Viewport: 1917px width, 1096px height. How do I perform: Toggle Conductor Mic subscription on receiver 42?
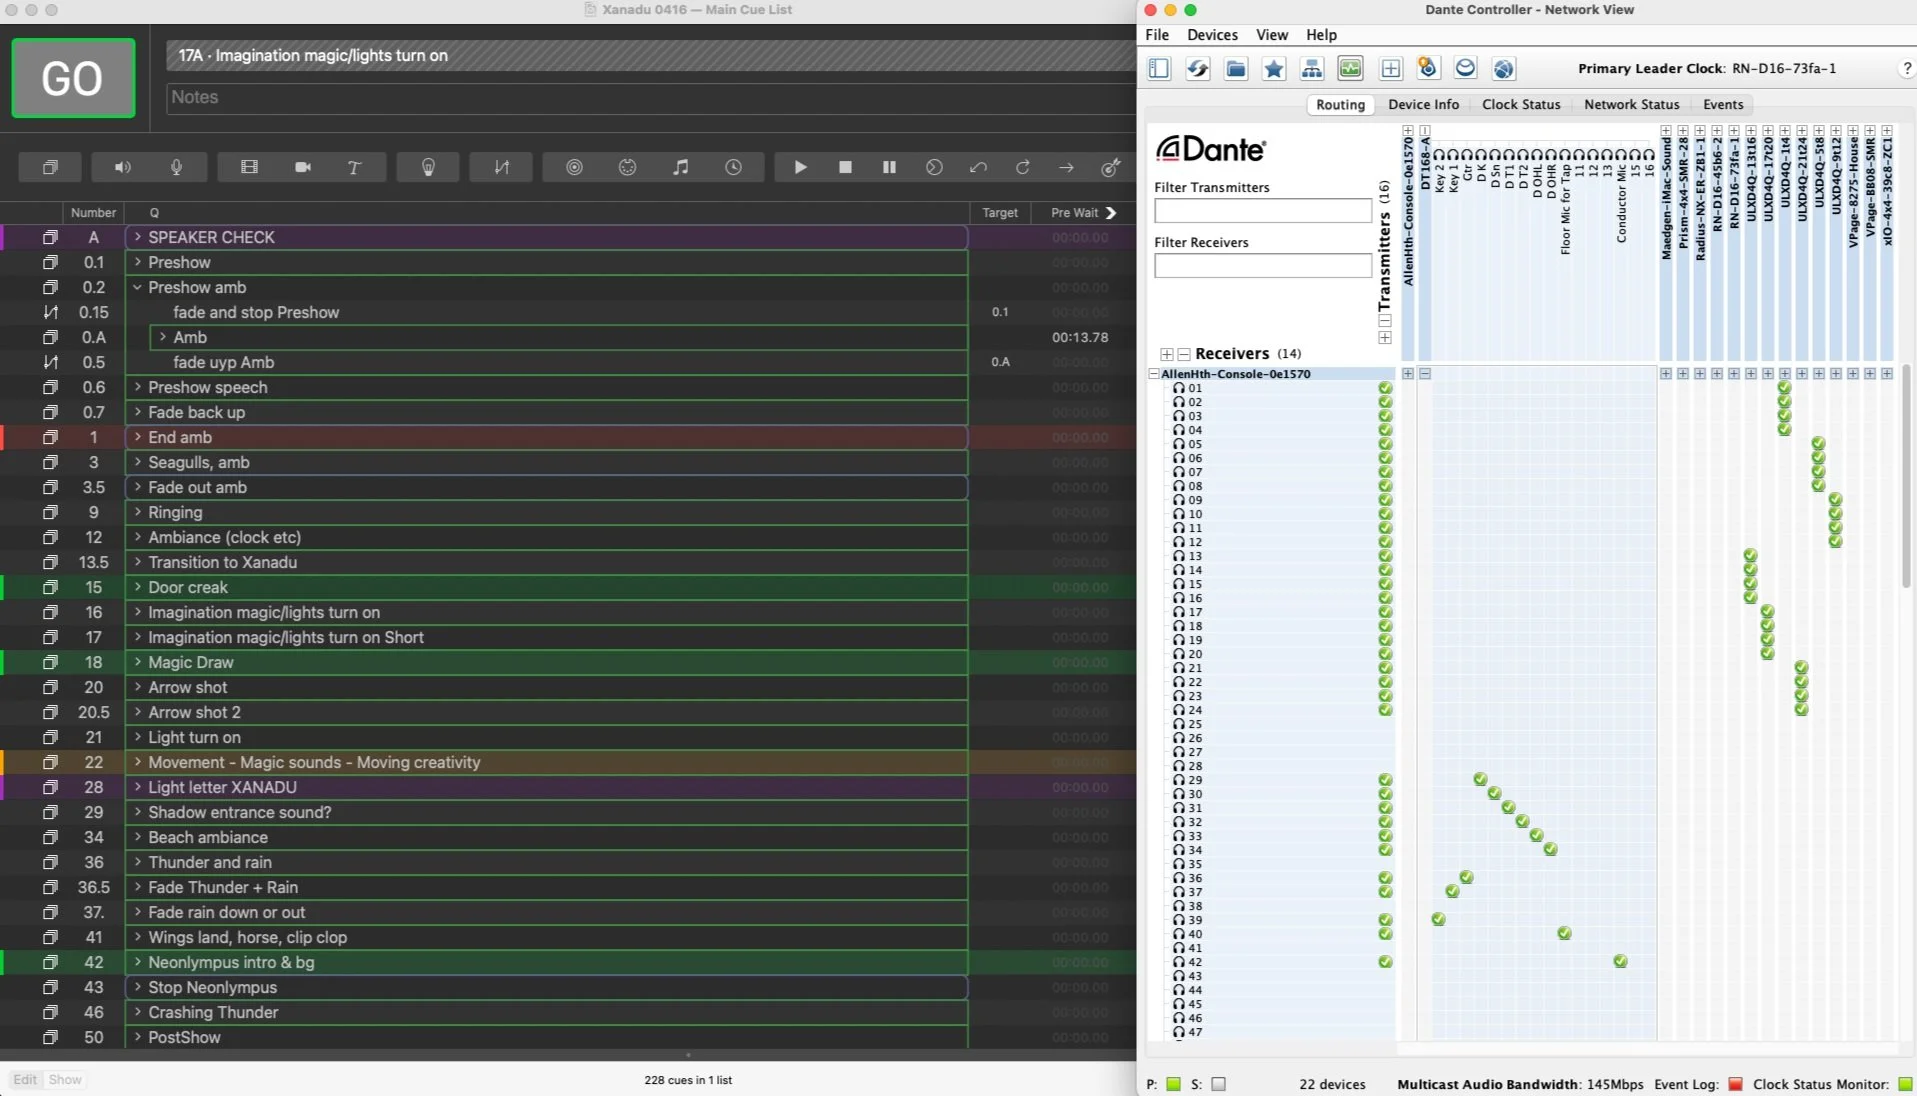point(1620,961)
